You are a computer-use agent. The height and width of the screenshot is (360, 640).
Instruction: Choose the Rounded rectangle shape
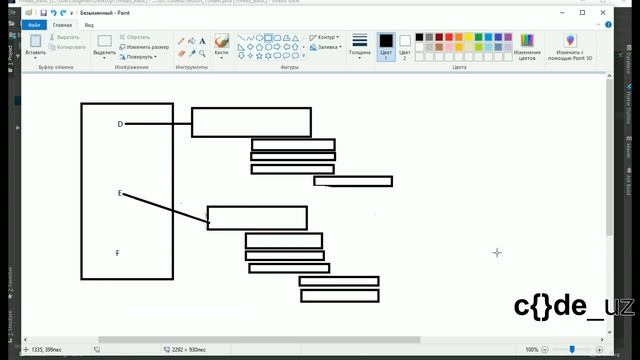[277, 38]
